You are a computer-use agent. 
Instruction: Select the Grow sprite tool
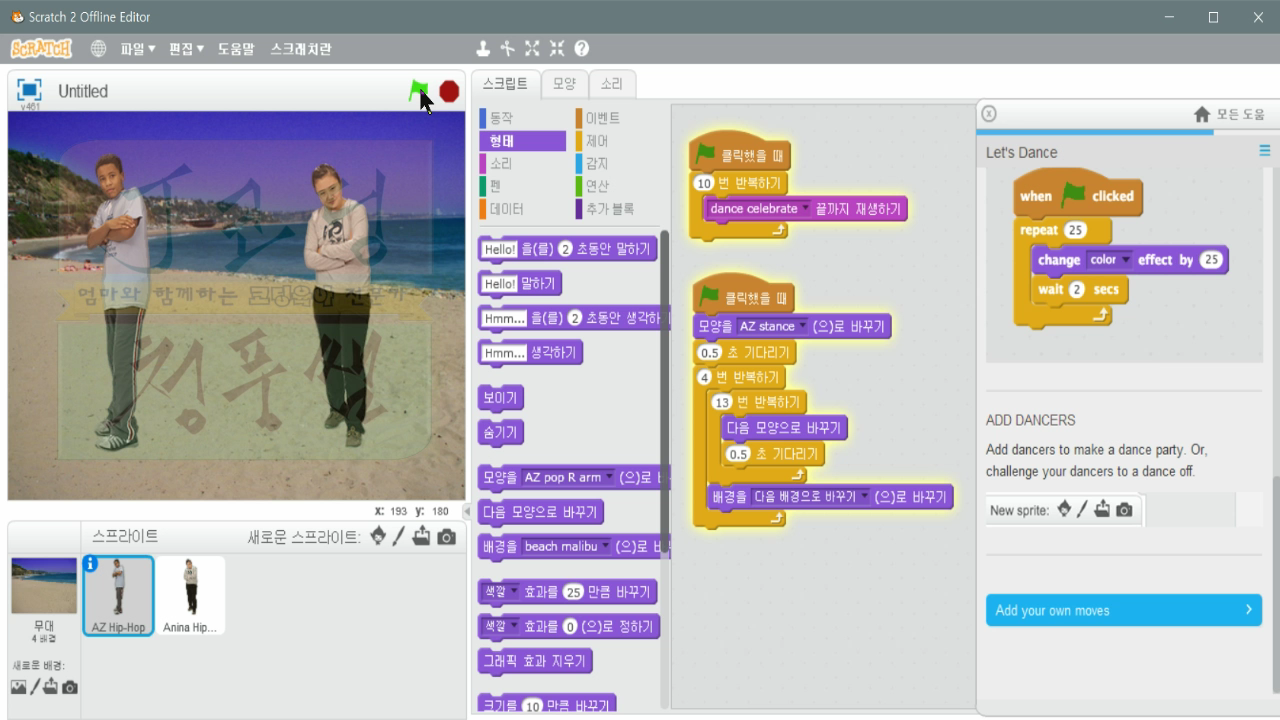[x=532, y=49]
